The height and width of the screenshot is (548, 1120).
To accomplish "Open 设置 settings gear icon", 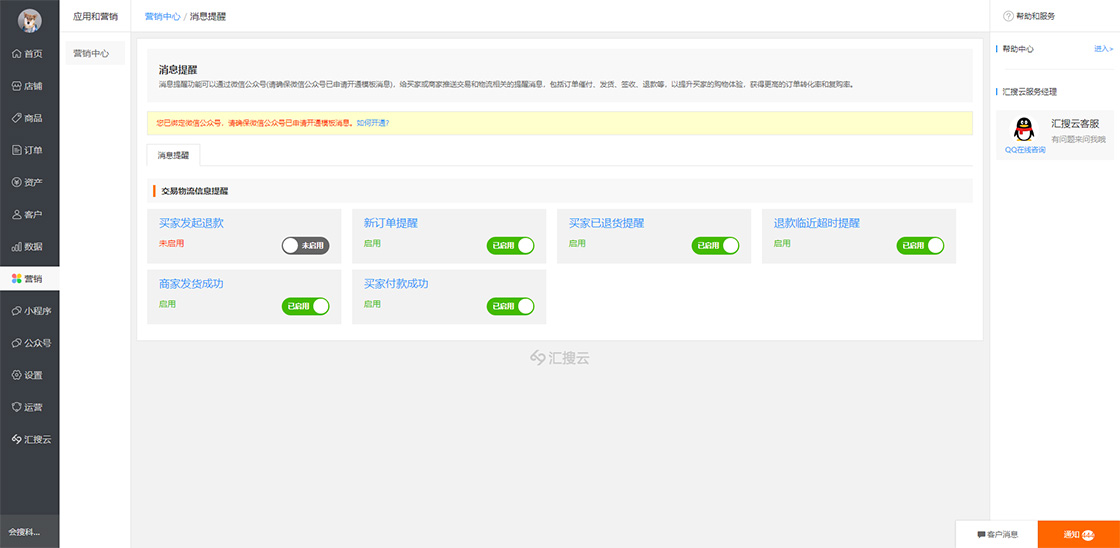I will pyautogui.click(x=17, y=375).
